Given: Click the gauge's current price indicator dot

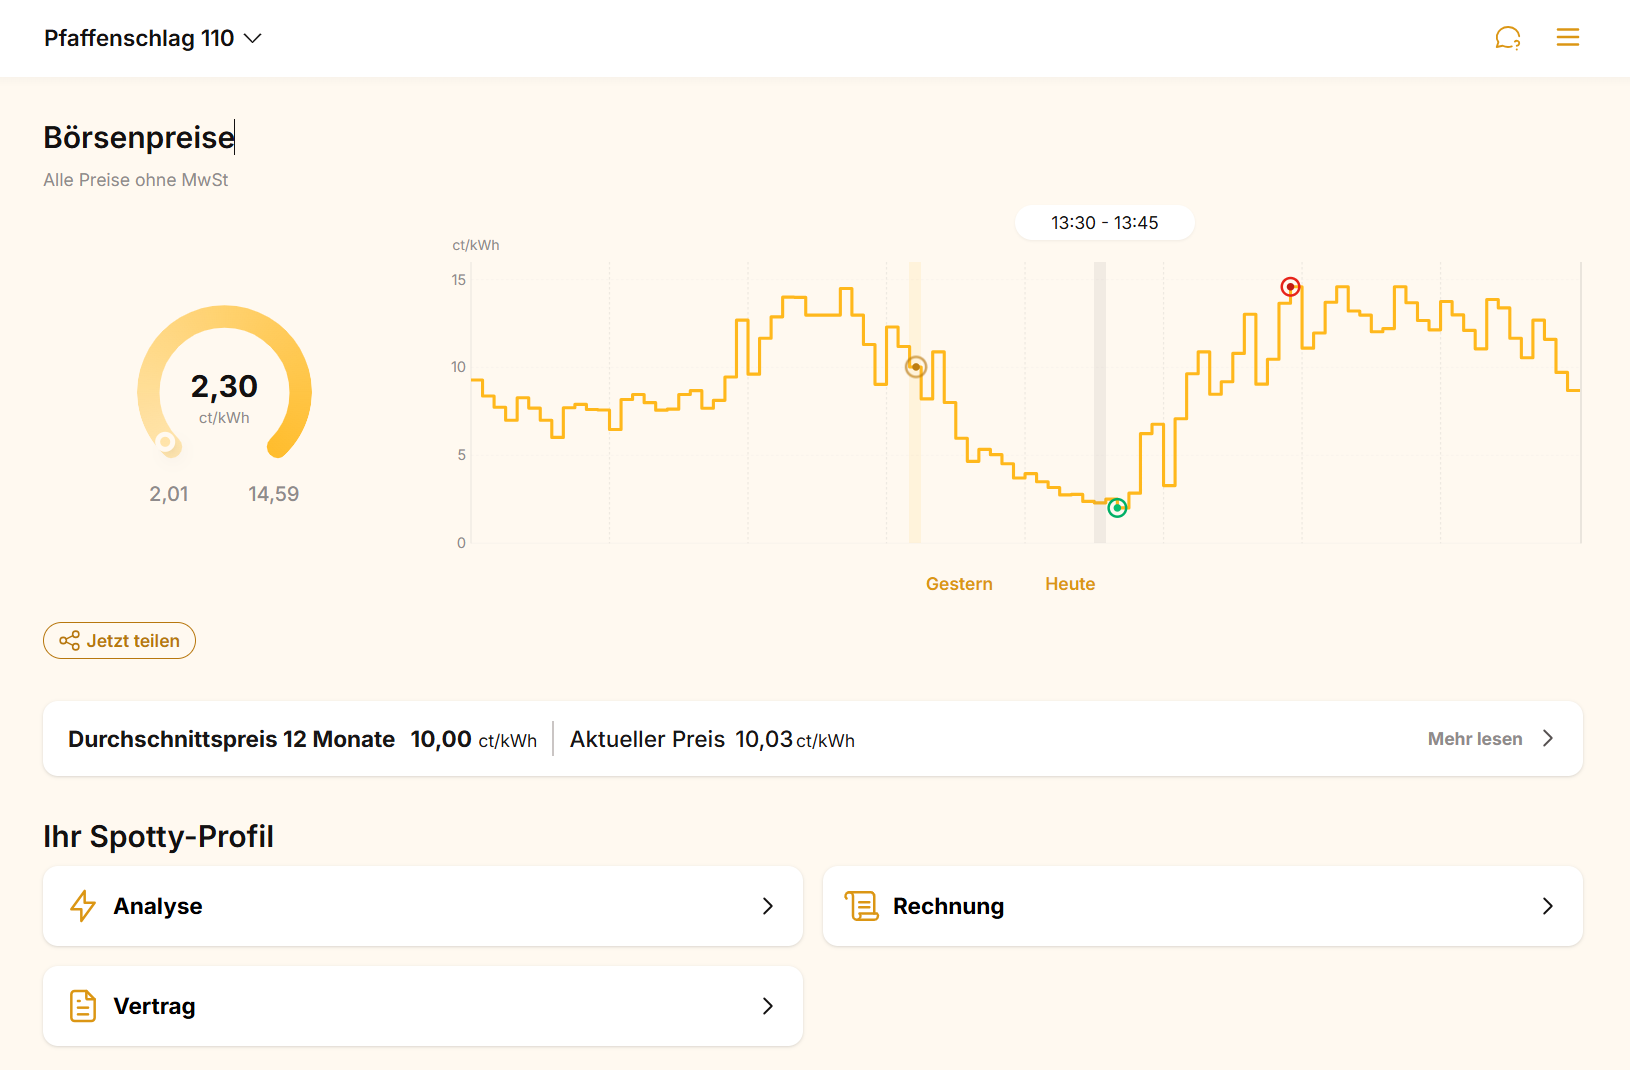Looking at the screenshot, I should 166,442.
